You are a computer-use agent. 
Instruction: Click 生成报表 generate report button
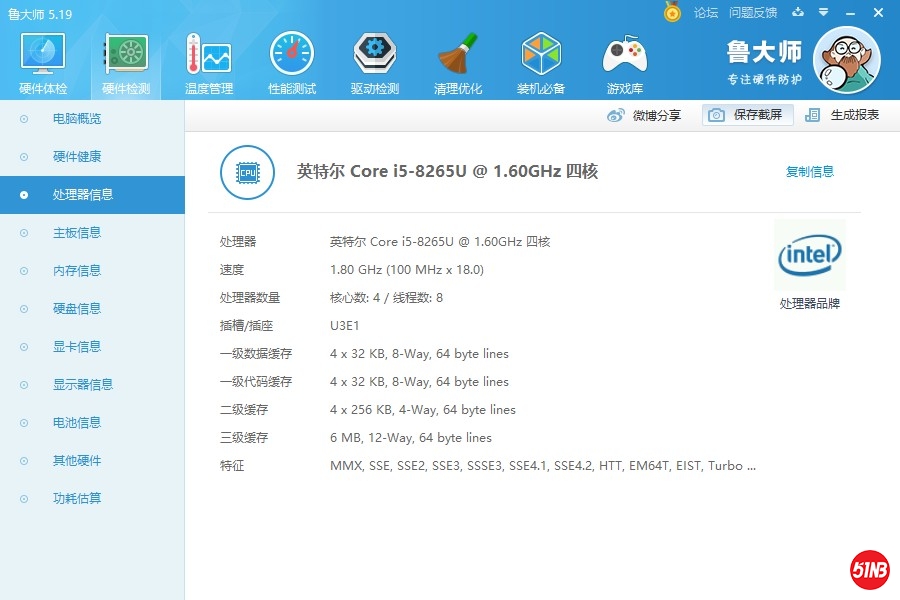pos(843,115)
